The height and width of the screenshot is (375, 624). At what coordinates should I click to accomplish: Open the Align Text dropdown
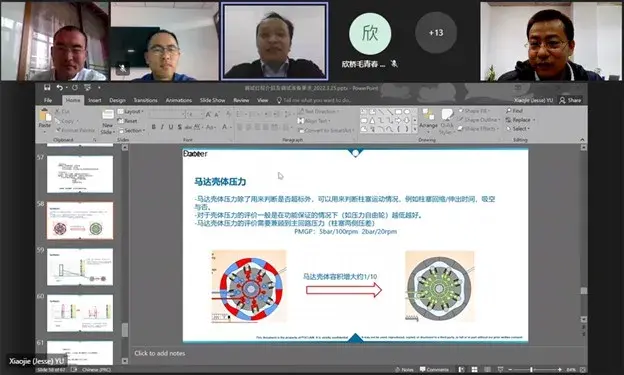pyautogui.click(x=314, y=121)
